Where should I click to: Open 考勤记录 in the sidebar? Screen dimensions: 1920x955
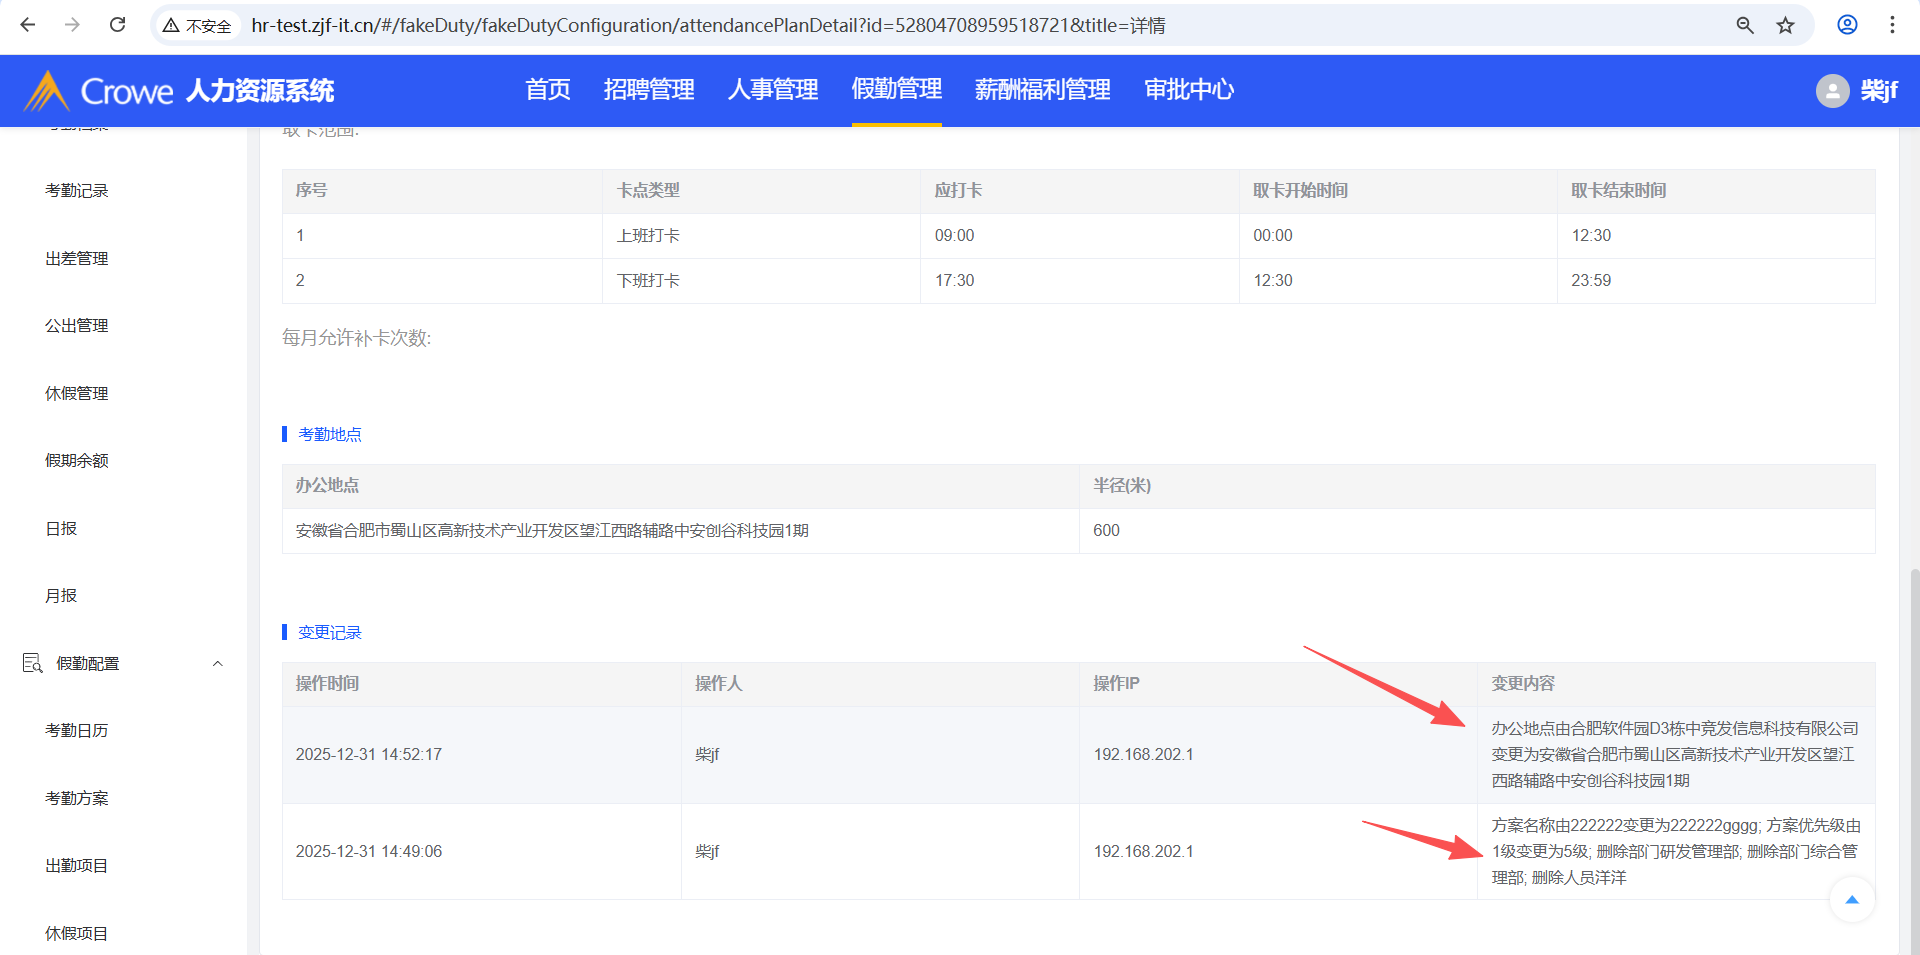coord(77,190)
